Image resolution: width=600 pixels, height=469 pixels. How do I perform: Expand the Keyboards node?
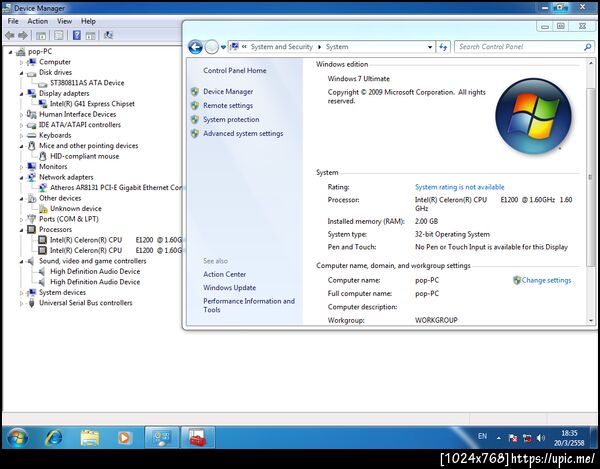click(x=21, y=135)
